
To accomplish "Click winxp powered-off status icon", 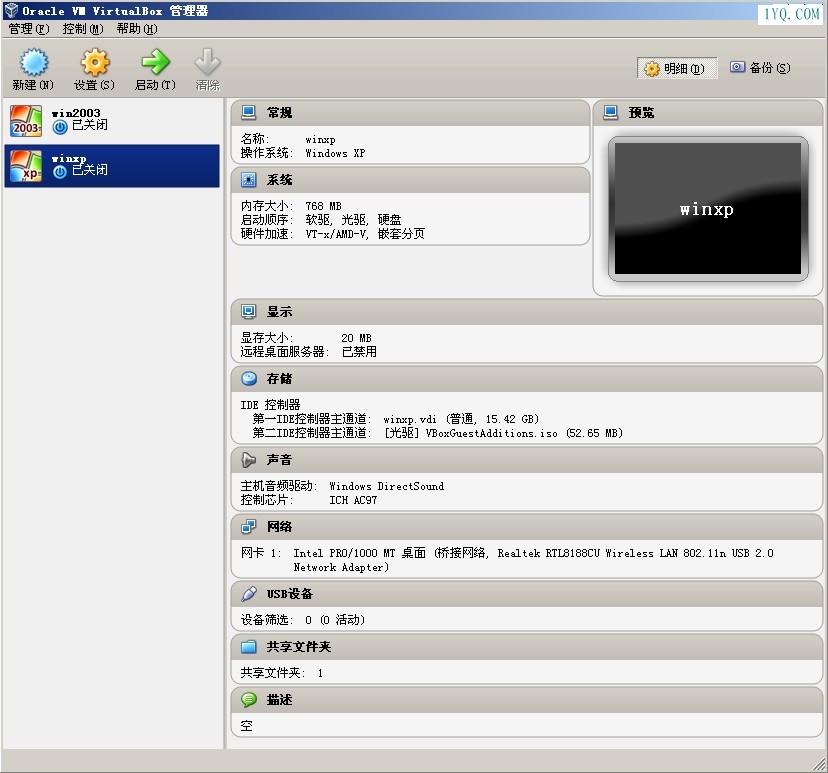I will 60,172.
